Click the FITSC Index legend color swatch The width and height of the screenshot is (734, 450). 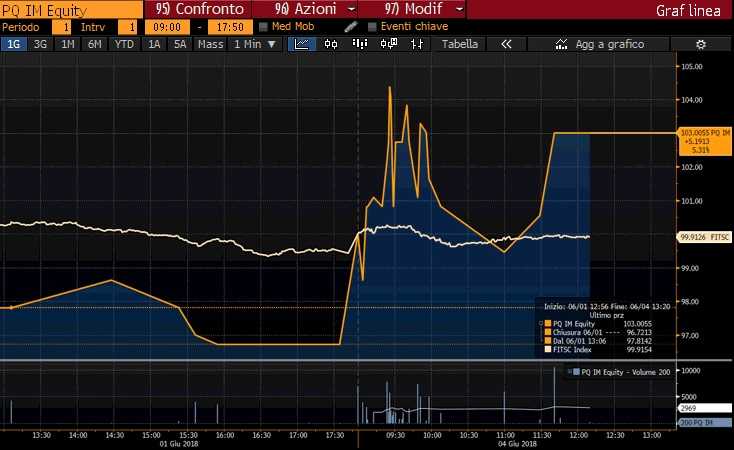click(546, 351)
